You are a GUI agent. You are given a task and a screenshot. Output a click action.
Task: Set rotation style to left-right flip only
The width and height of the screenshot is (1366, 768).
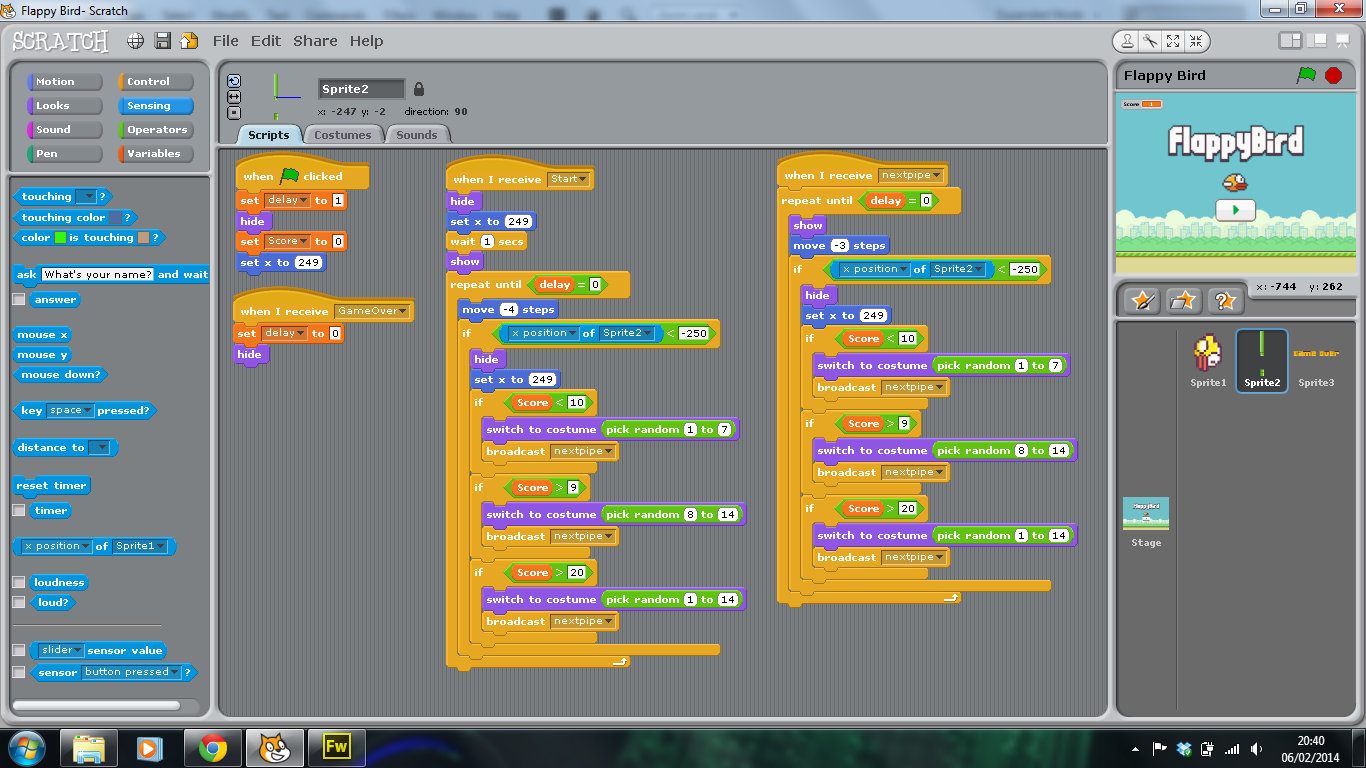(x=234, y=97)
